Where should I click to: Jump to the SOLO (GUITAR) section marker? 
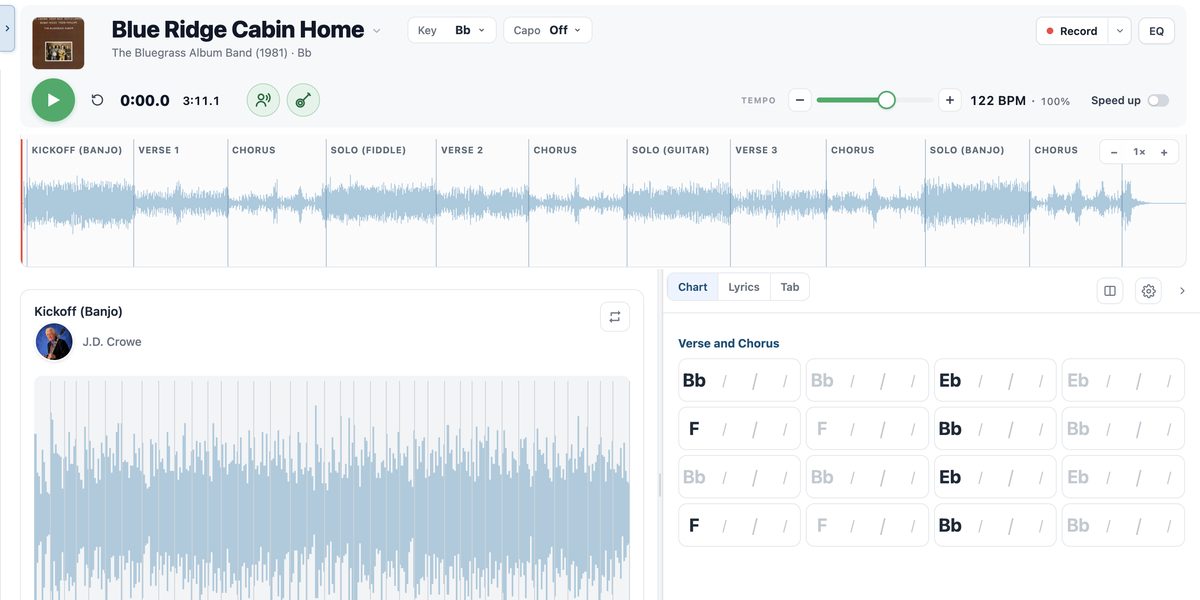click(x=671, y=150)
